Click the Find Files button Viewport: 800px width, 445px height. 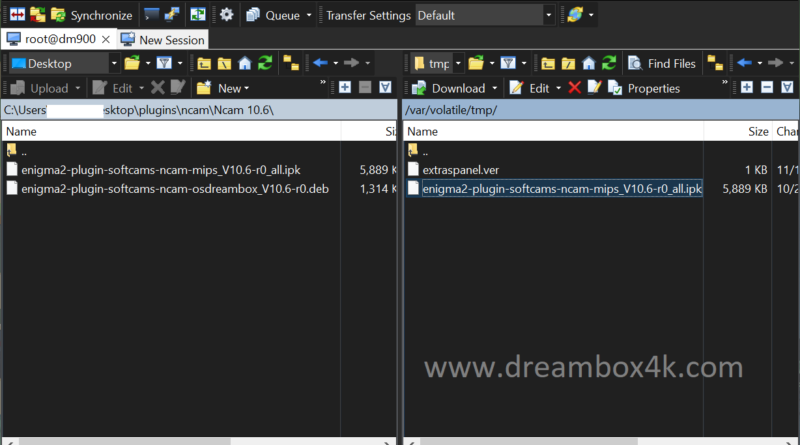click(662, 63)
